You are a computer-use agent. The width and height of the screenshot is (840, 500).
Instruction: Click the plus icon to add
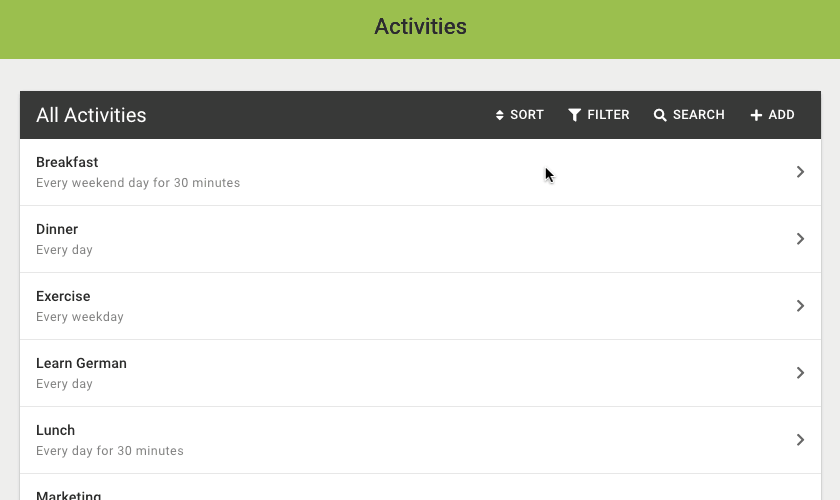pos(756,115)
